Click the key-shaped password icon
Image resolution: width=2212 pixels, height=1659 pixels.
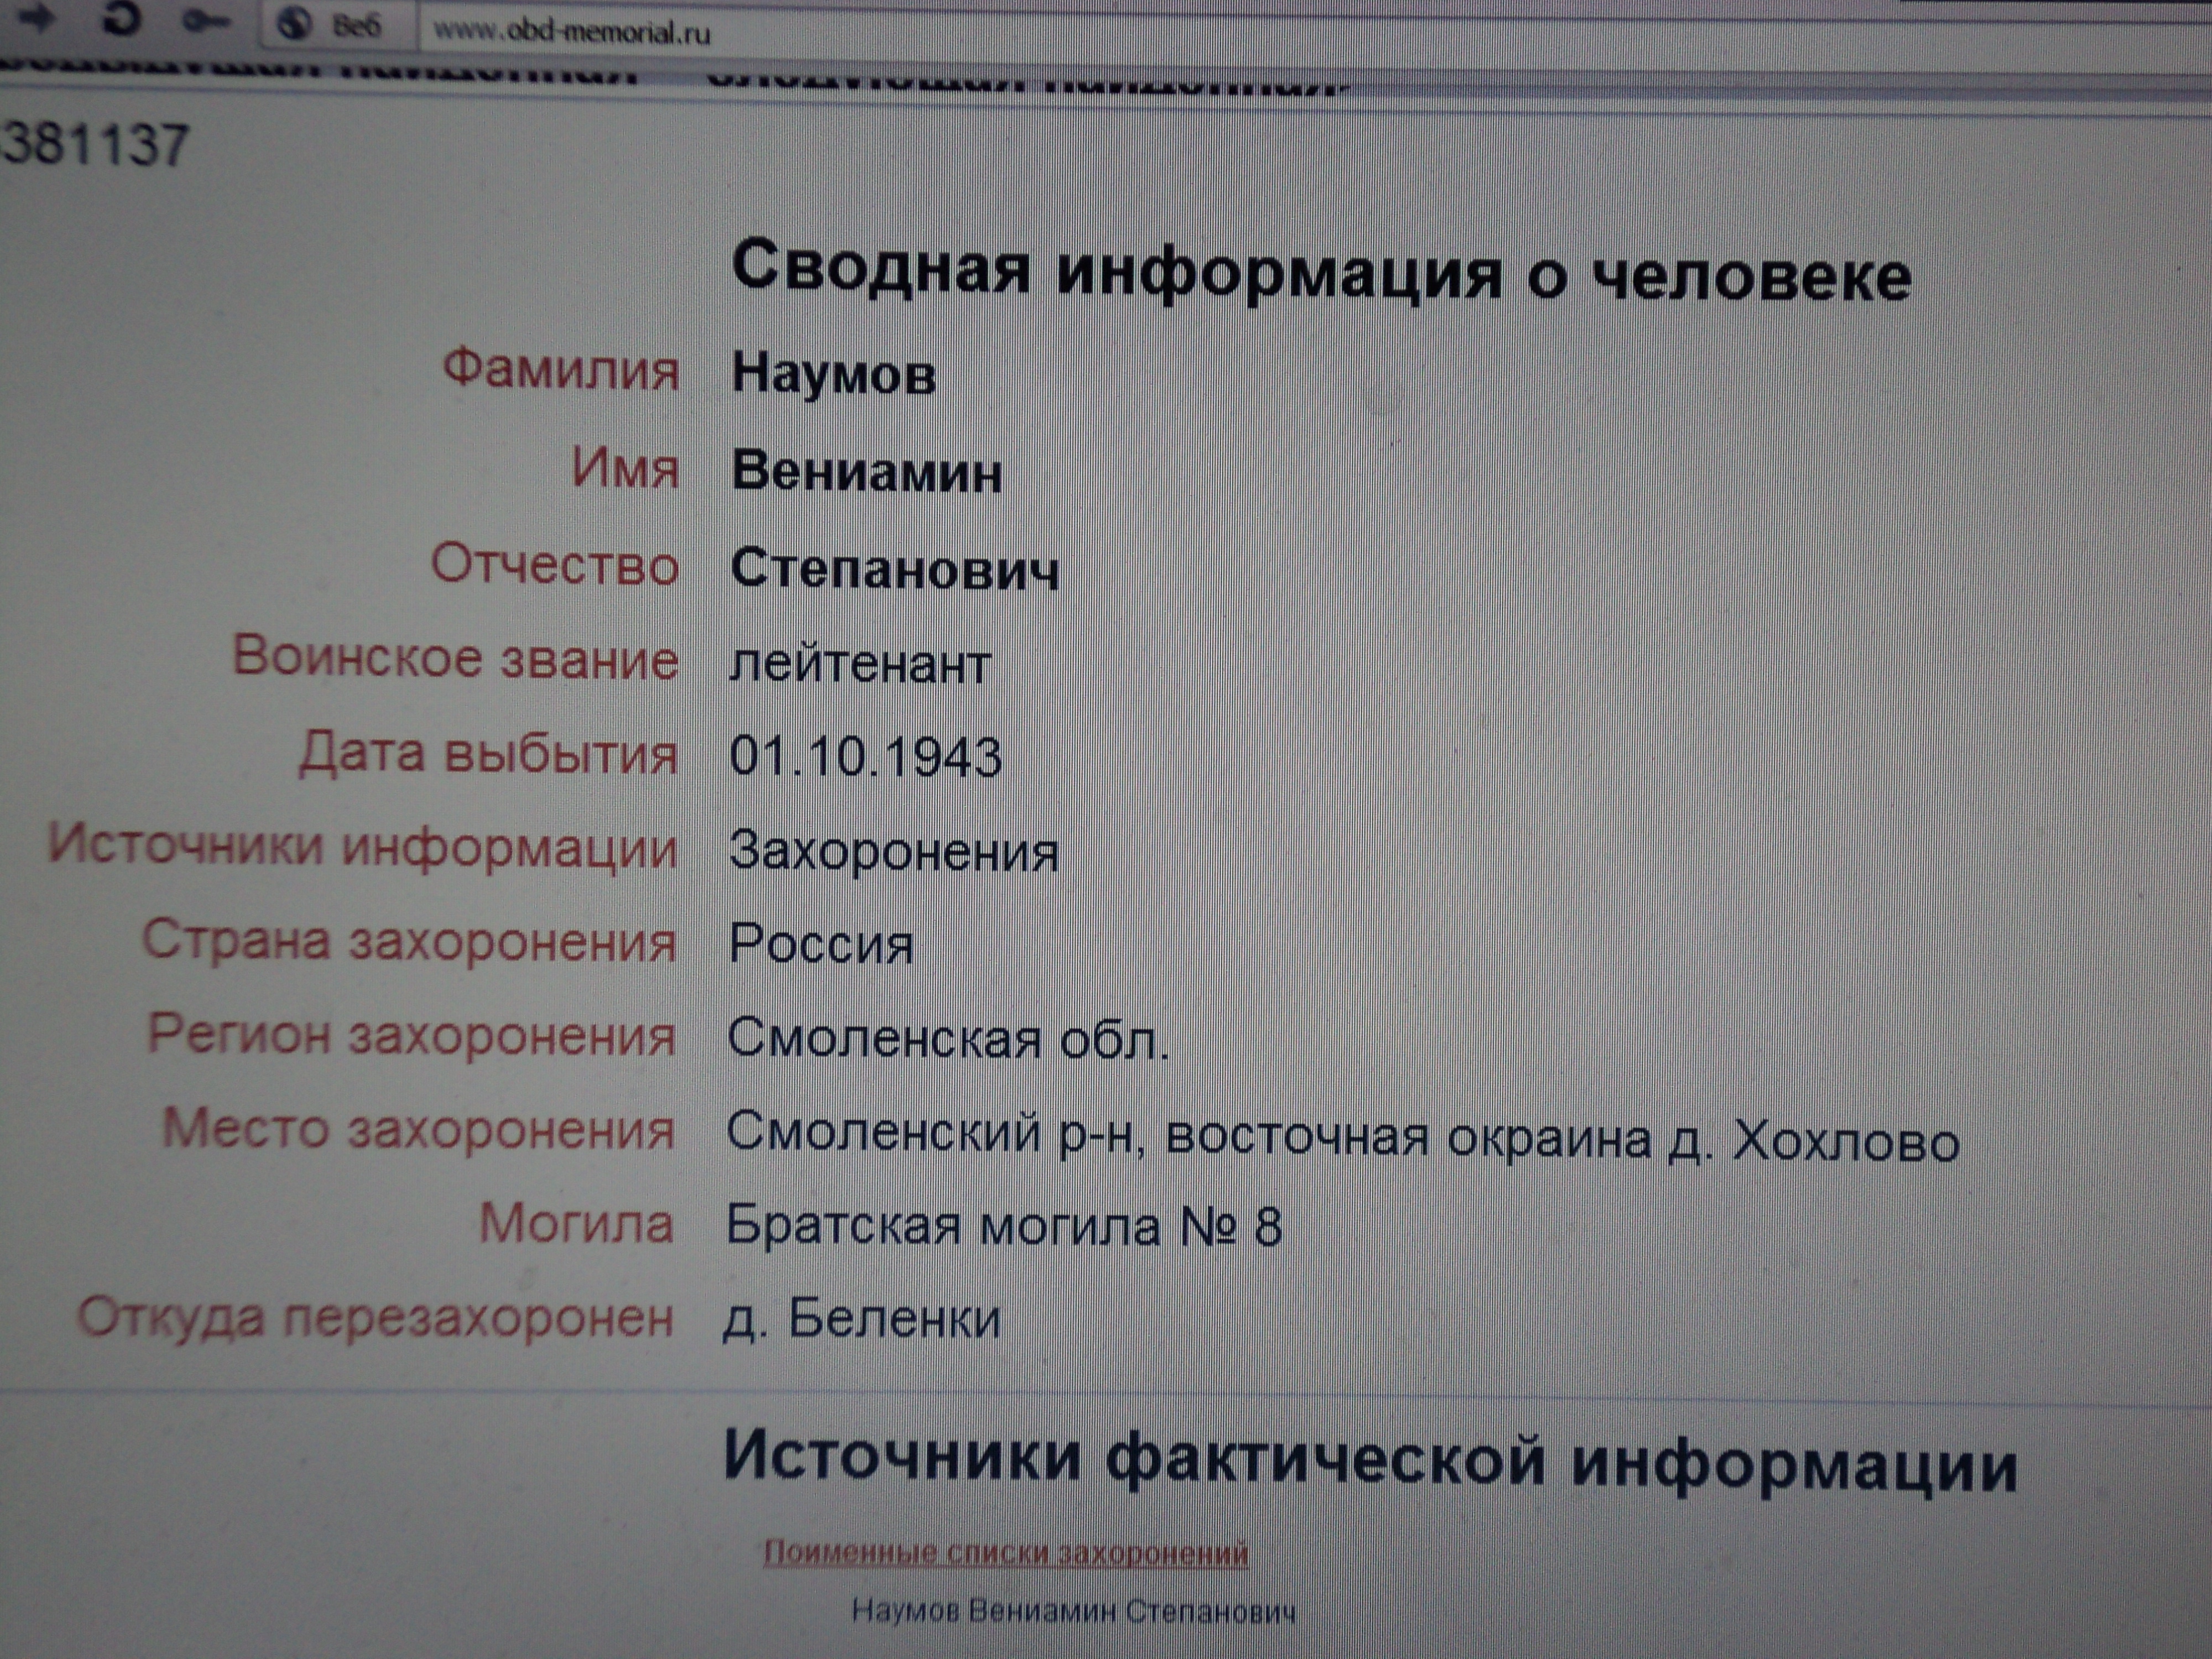click(207, 22)
